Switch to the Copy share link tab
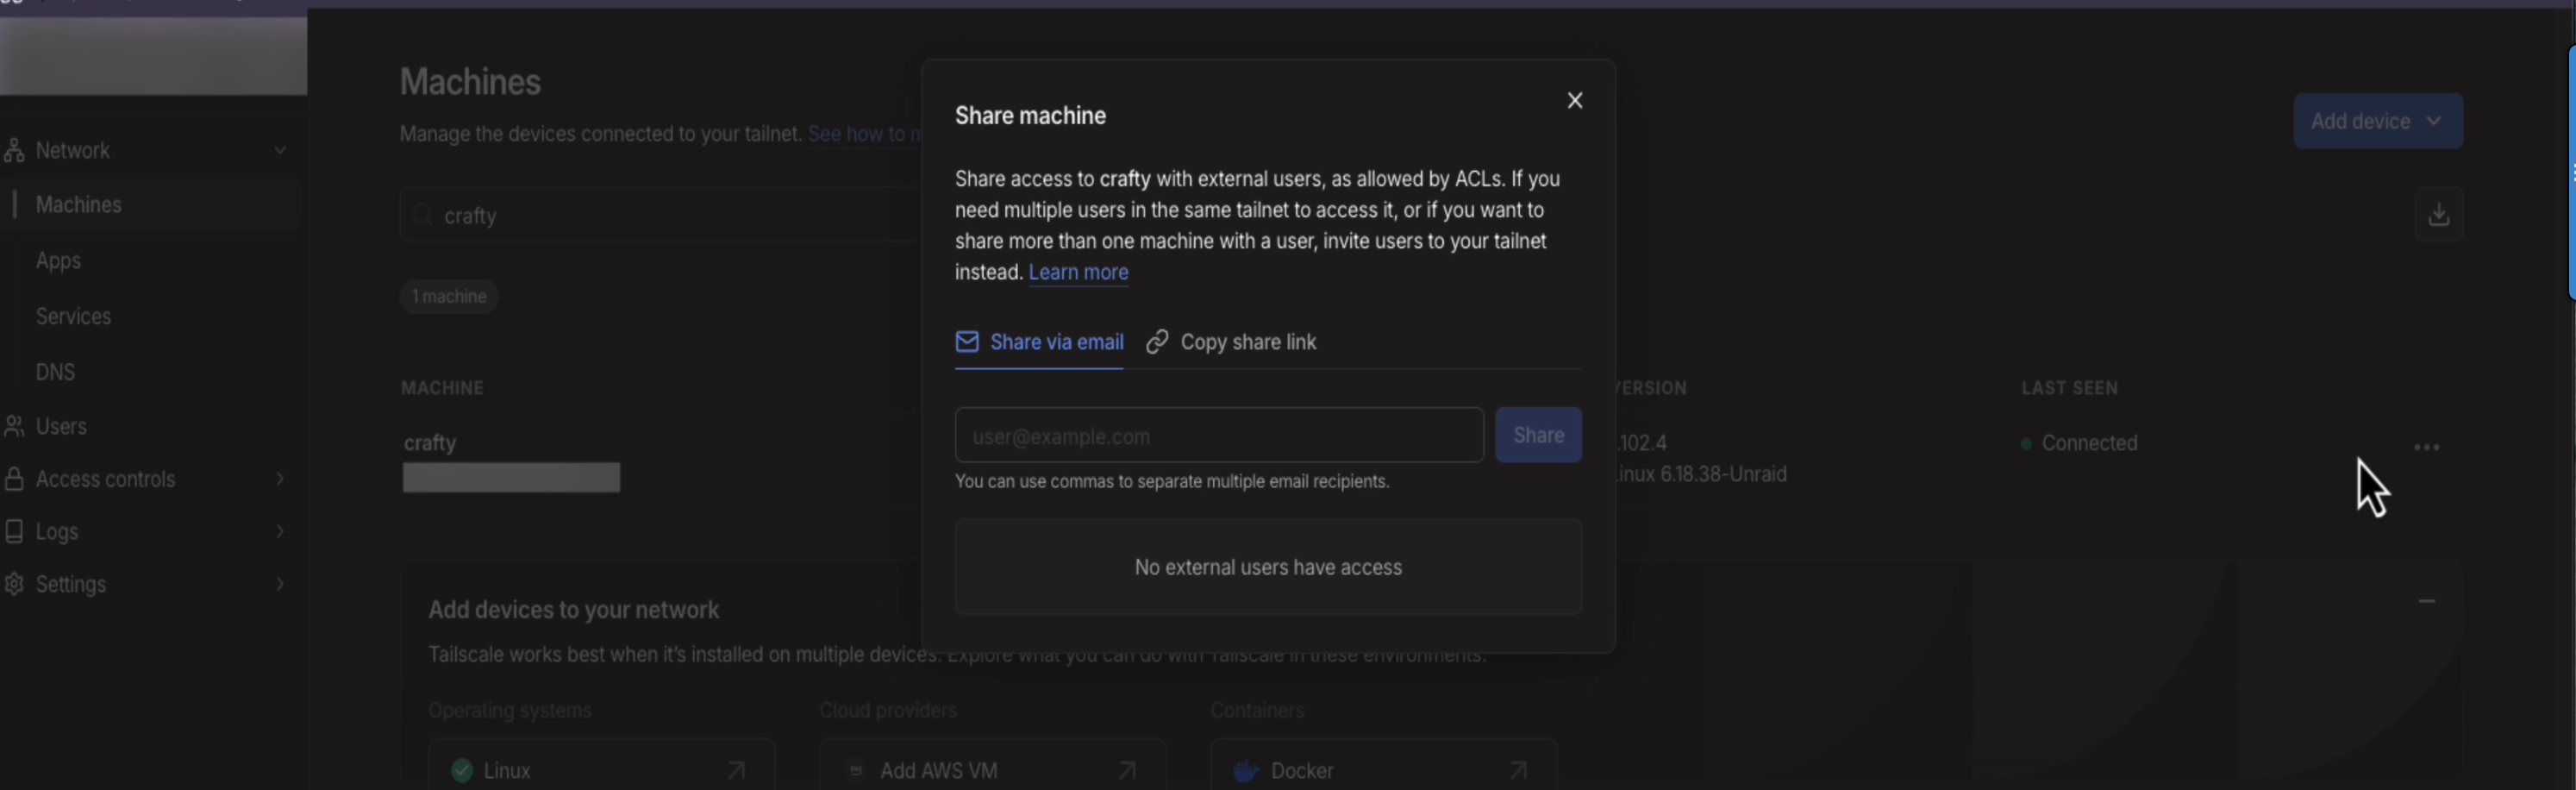Viewport: 2576px width, 790px height. coord(1231,342)
